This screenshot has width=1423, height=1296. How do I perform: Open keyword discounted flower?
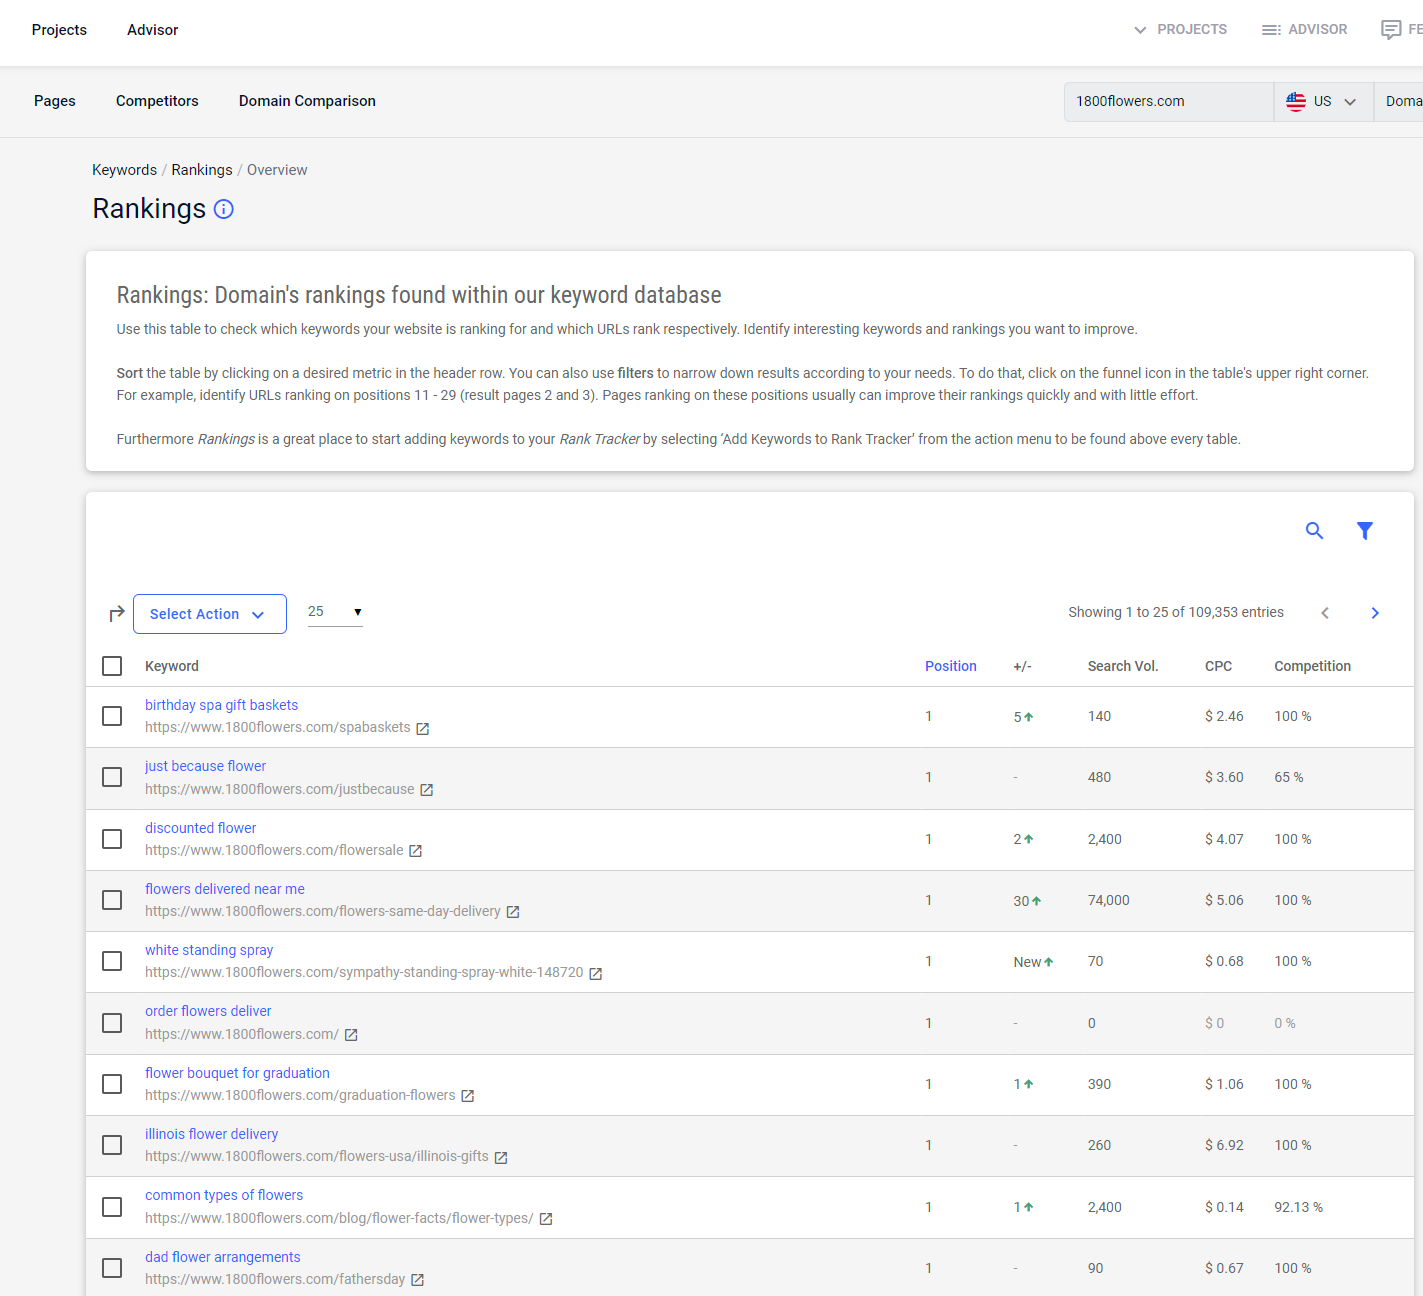click(200, 828)
